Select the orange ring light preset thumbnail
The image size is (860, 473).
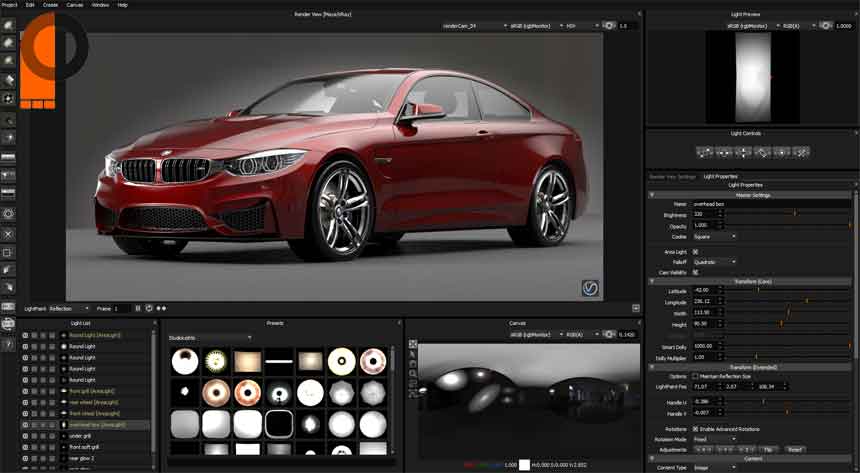(x=247, y=393)
